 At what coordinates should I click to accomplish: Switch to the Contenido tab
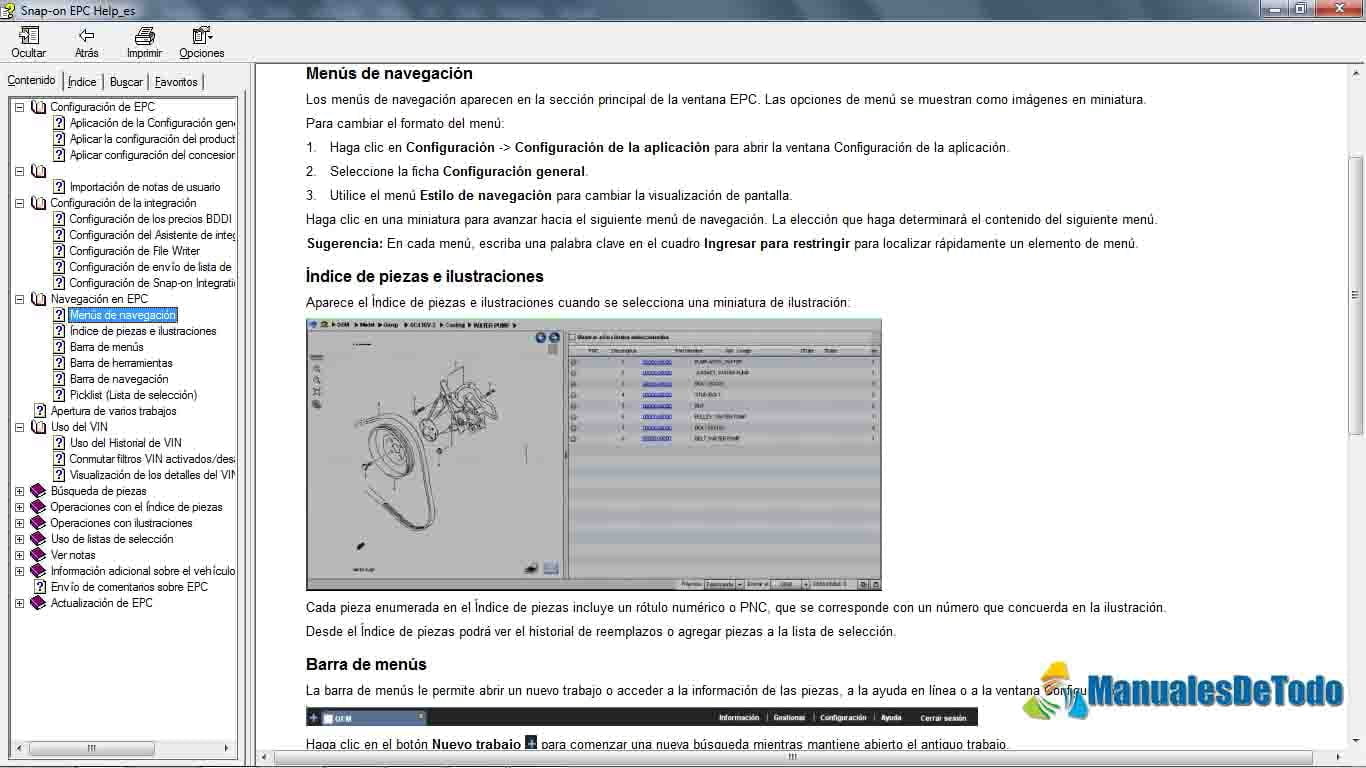tap(32, 80)
